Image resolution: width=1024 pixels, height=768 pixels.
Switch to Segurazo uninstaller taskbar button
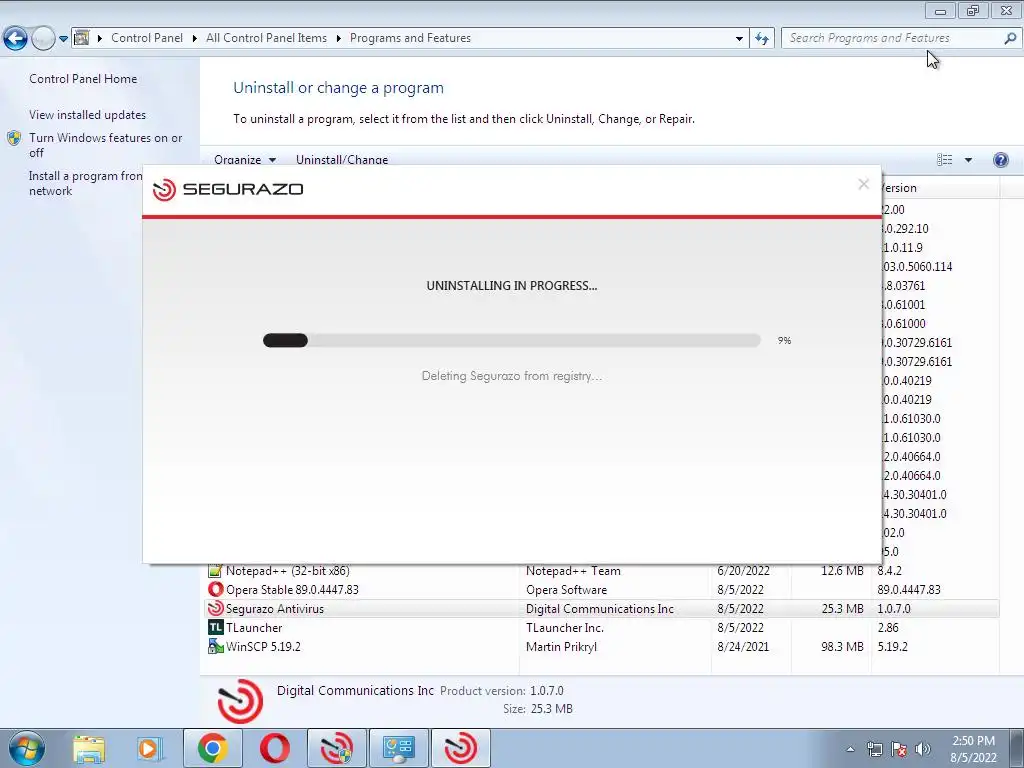tap(460, 748)
